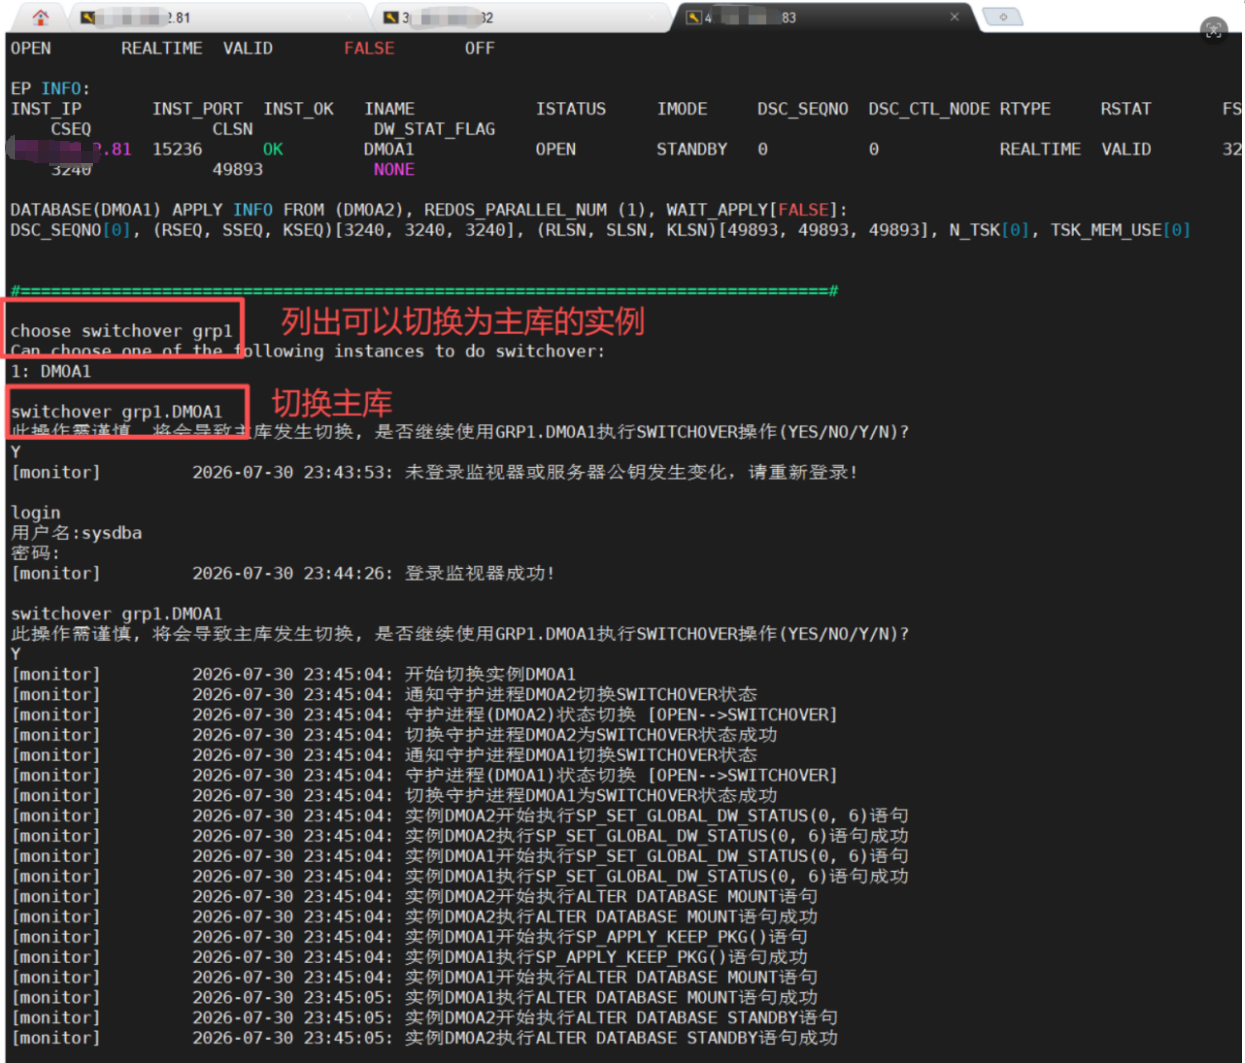Click session icon on tab ending 32
This screenshot has height=1063, width=1245.
coord(391,17)
